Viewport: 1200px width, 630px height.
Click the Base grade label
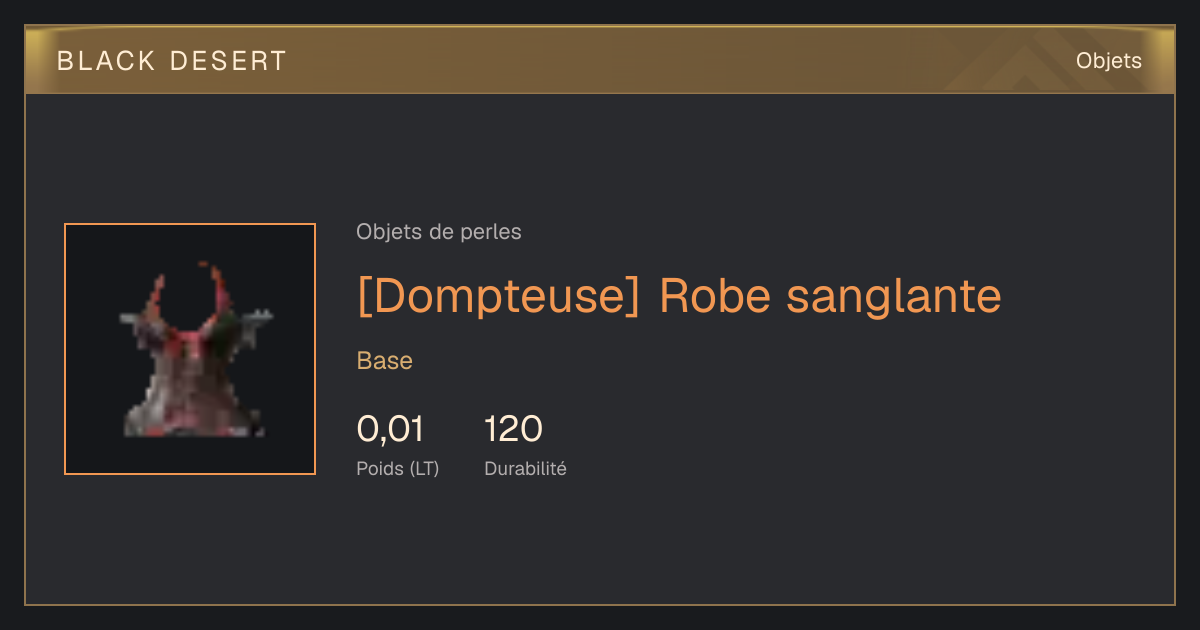385,361
